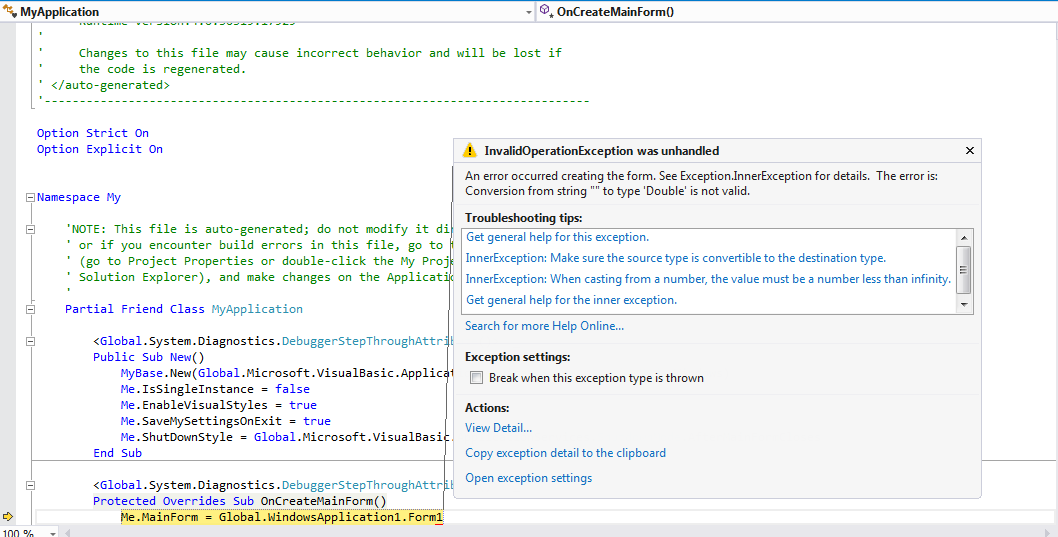
Task: Click 'Search for more Help Online...' link
Action: tap(544, 326)
